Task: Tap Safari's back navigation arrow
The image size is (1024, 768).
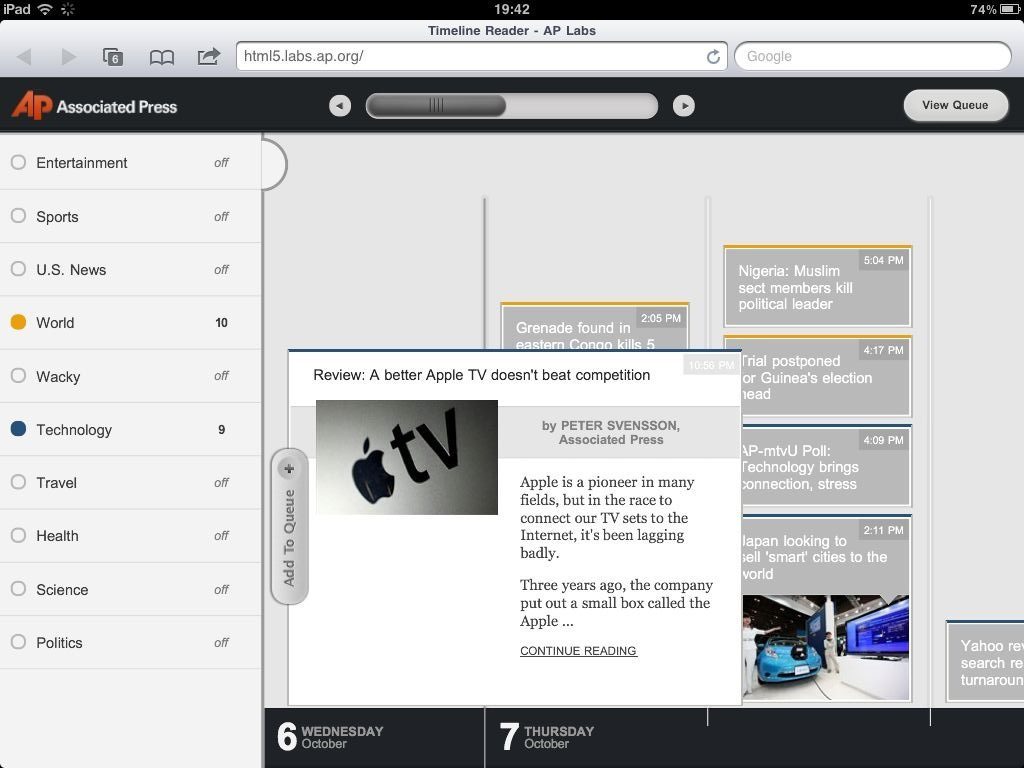Action: coord(25,57)
